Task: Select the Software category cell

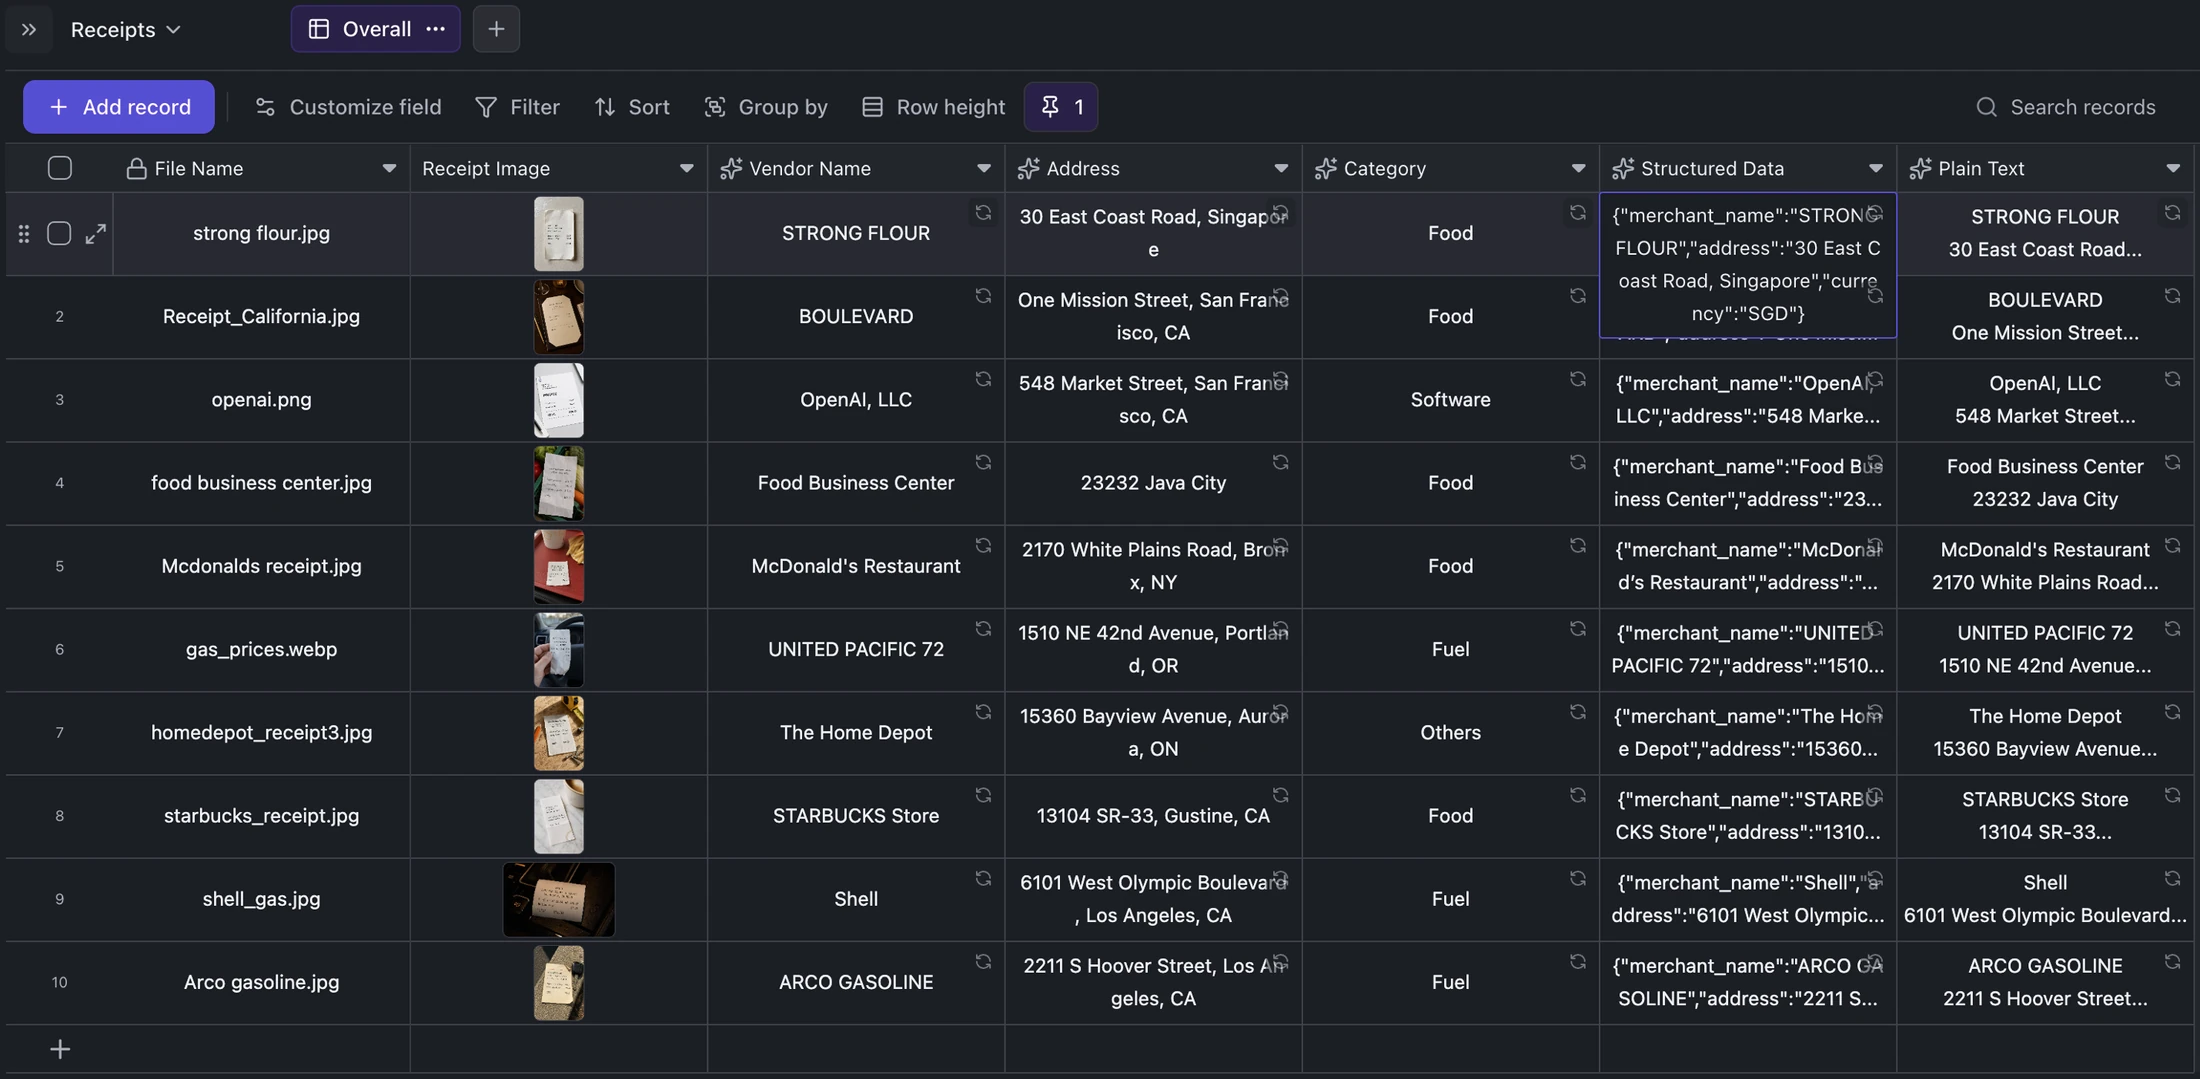Action: (x=1450, y=400)
